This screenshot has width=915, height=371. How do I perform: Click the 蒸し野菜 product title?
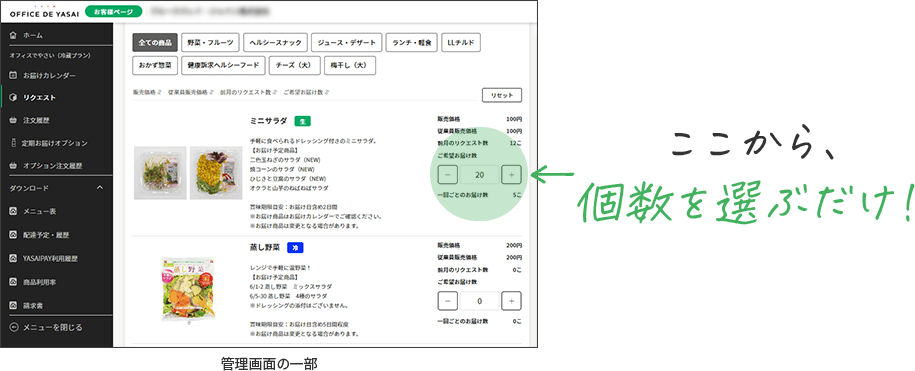point(265,247)
